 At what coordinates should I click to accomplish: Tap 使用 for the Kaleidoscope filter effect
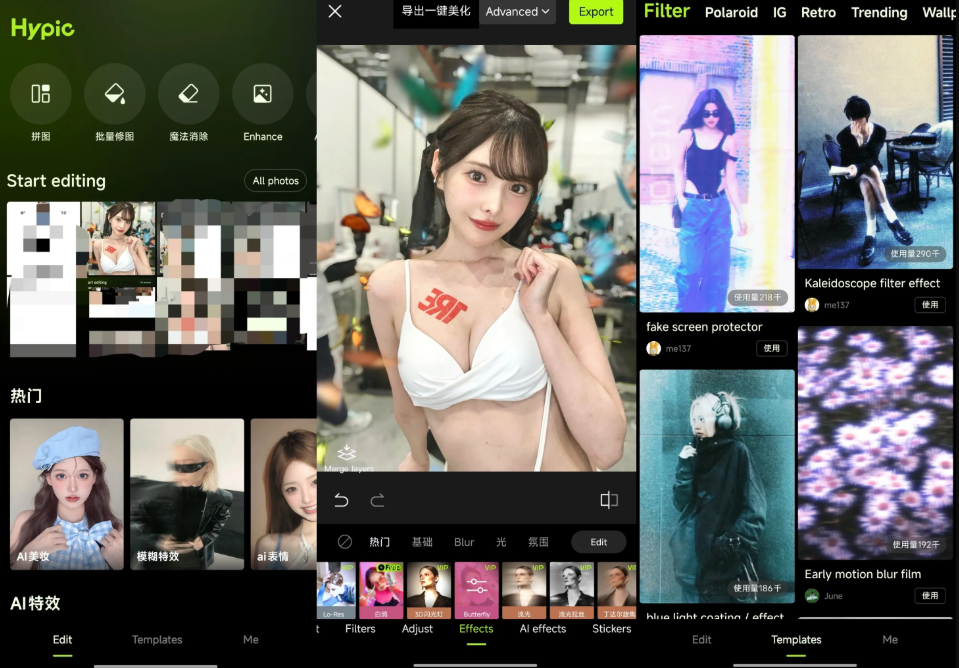pos(929,305)
